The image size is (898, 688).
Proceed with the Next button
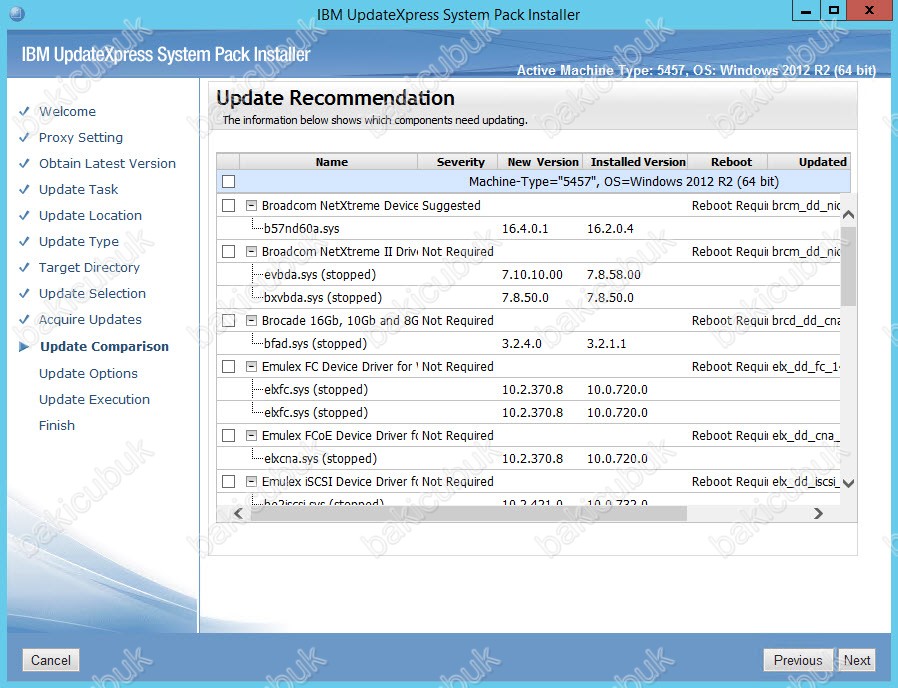(x=857, y=660)
